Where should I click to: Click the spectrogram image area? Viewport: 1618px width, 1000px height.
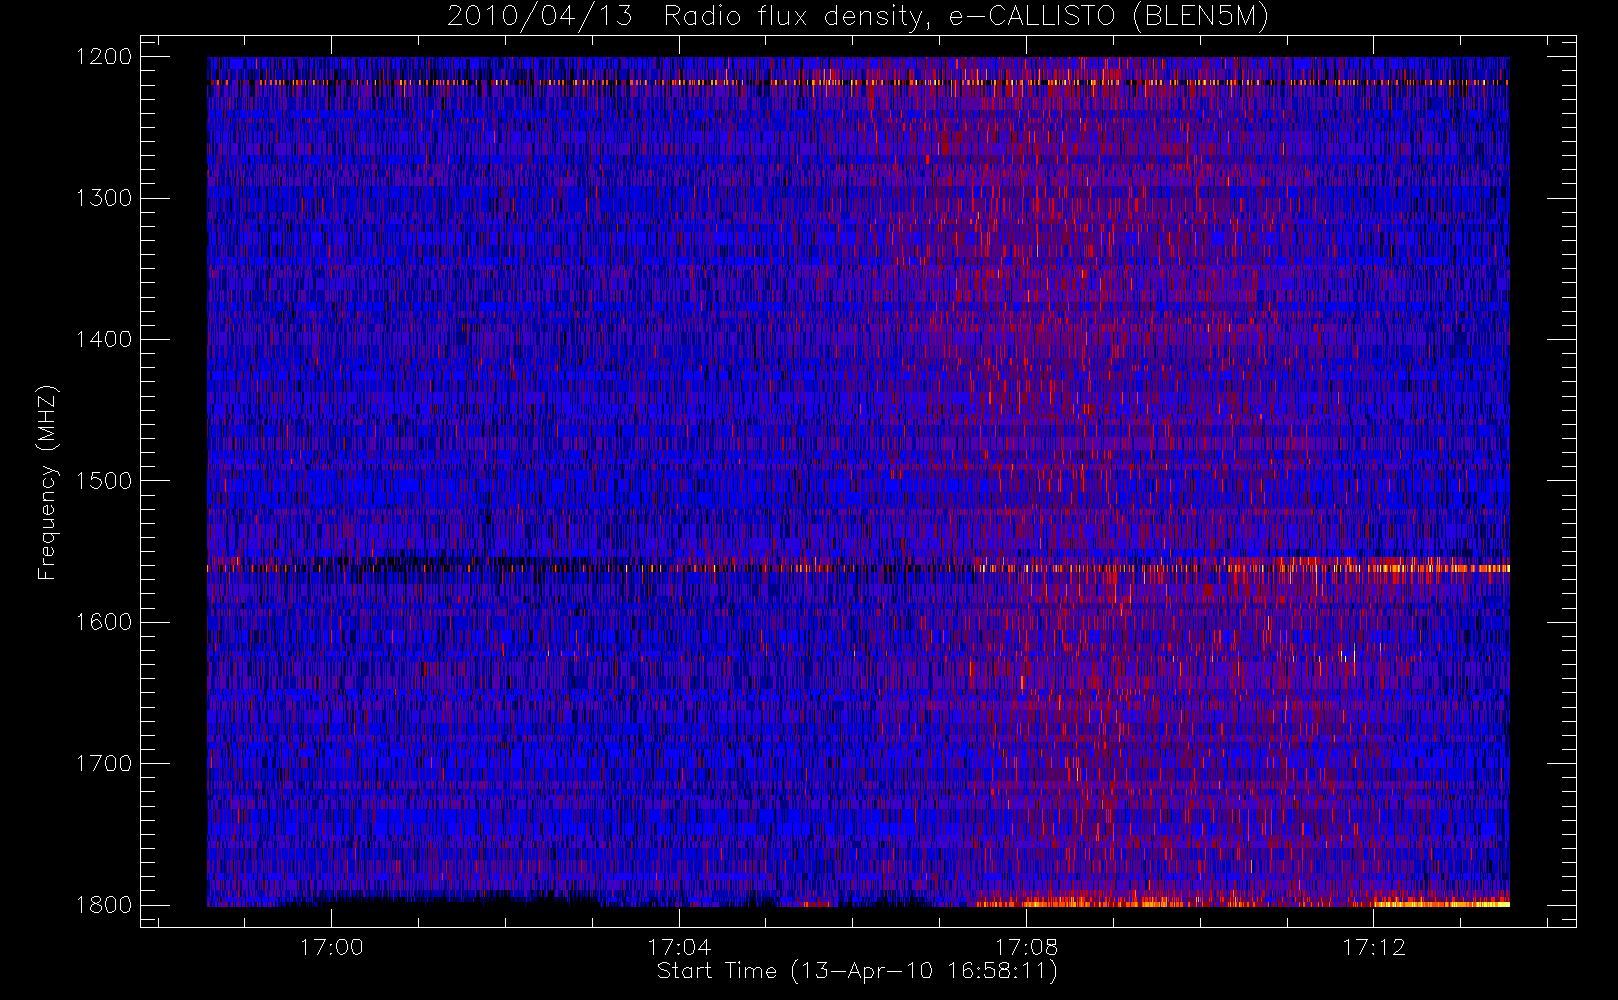(858, 482)
